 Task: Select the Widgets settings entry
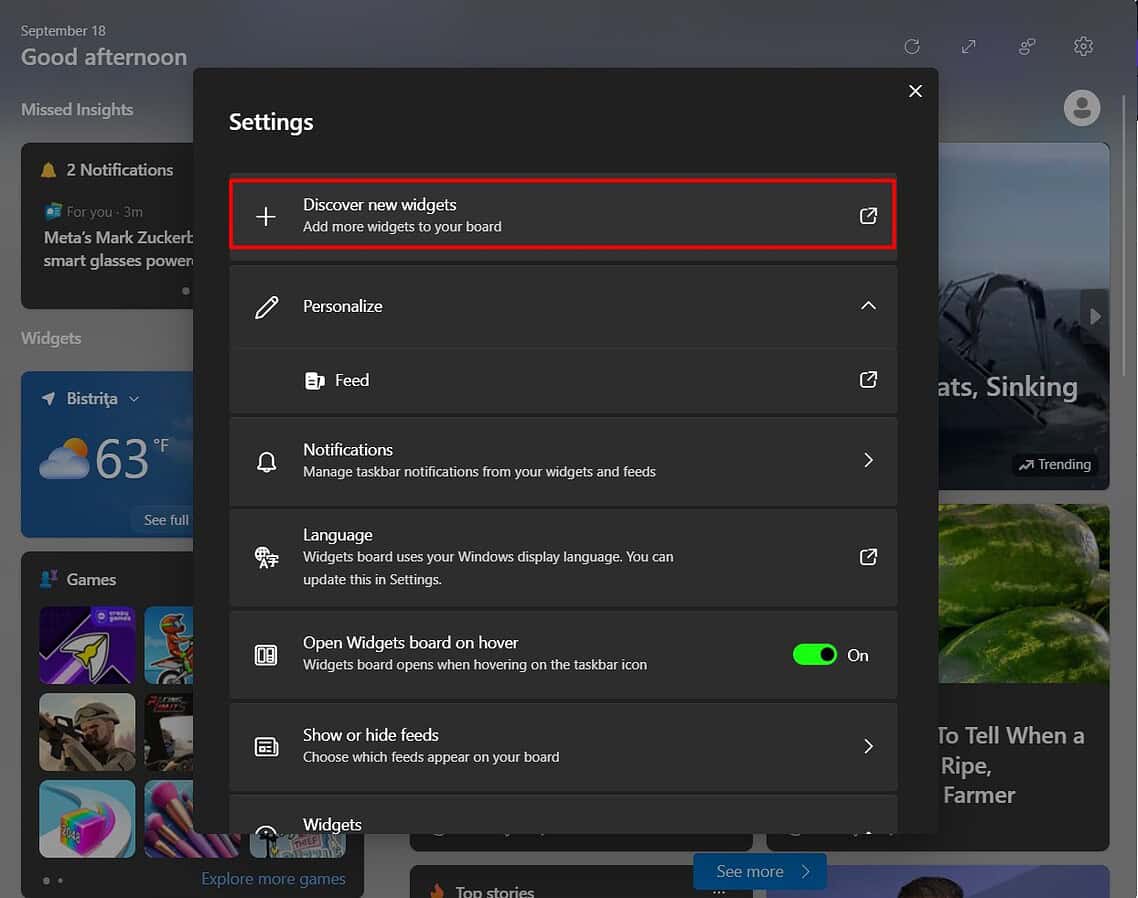click(563, 823)
